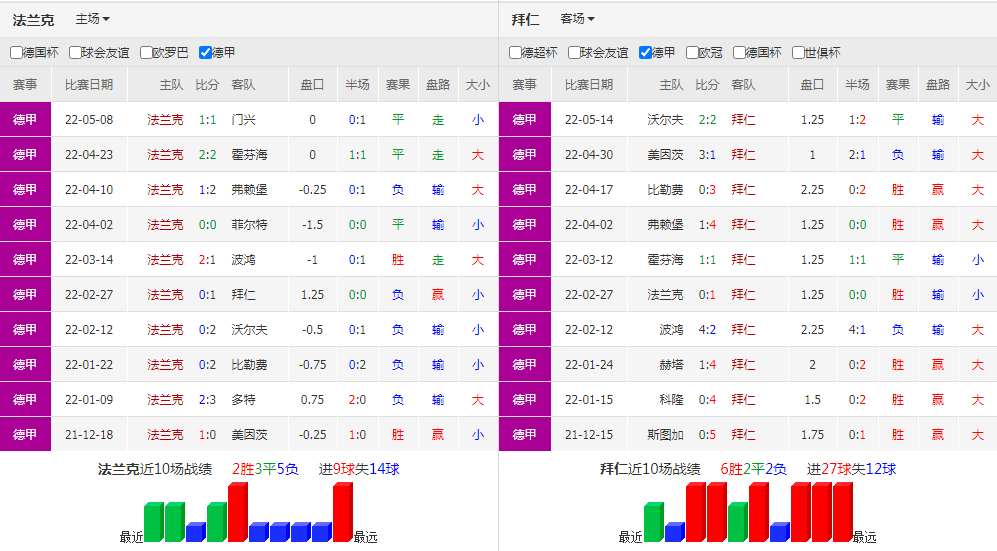Enable the 欧冠 checkbox
The image size is (997, 551).
692,53
